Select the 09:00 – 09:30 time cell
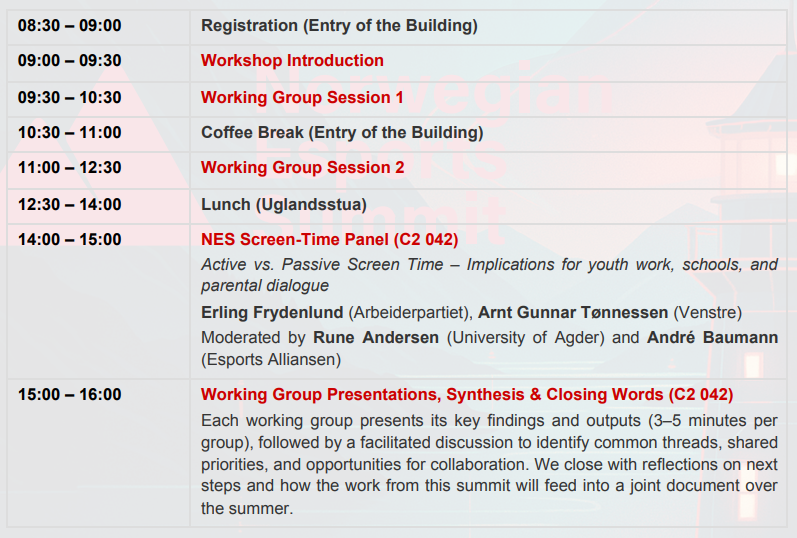Screen dimensions: 797x538 tap(69, 61)
